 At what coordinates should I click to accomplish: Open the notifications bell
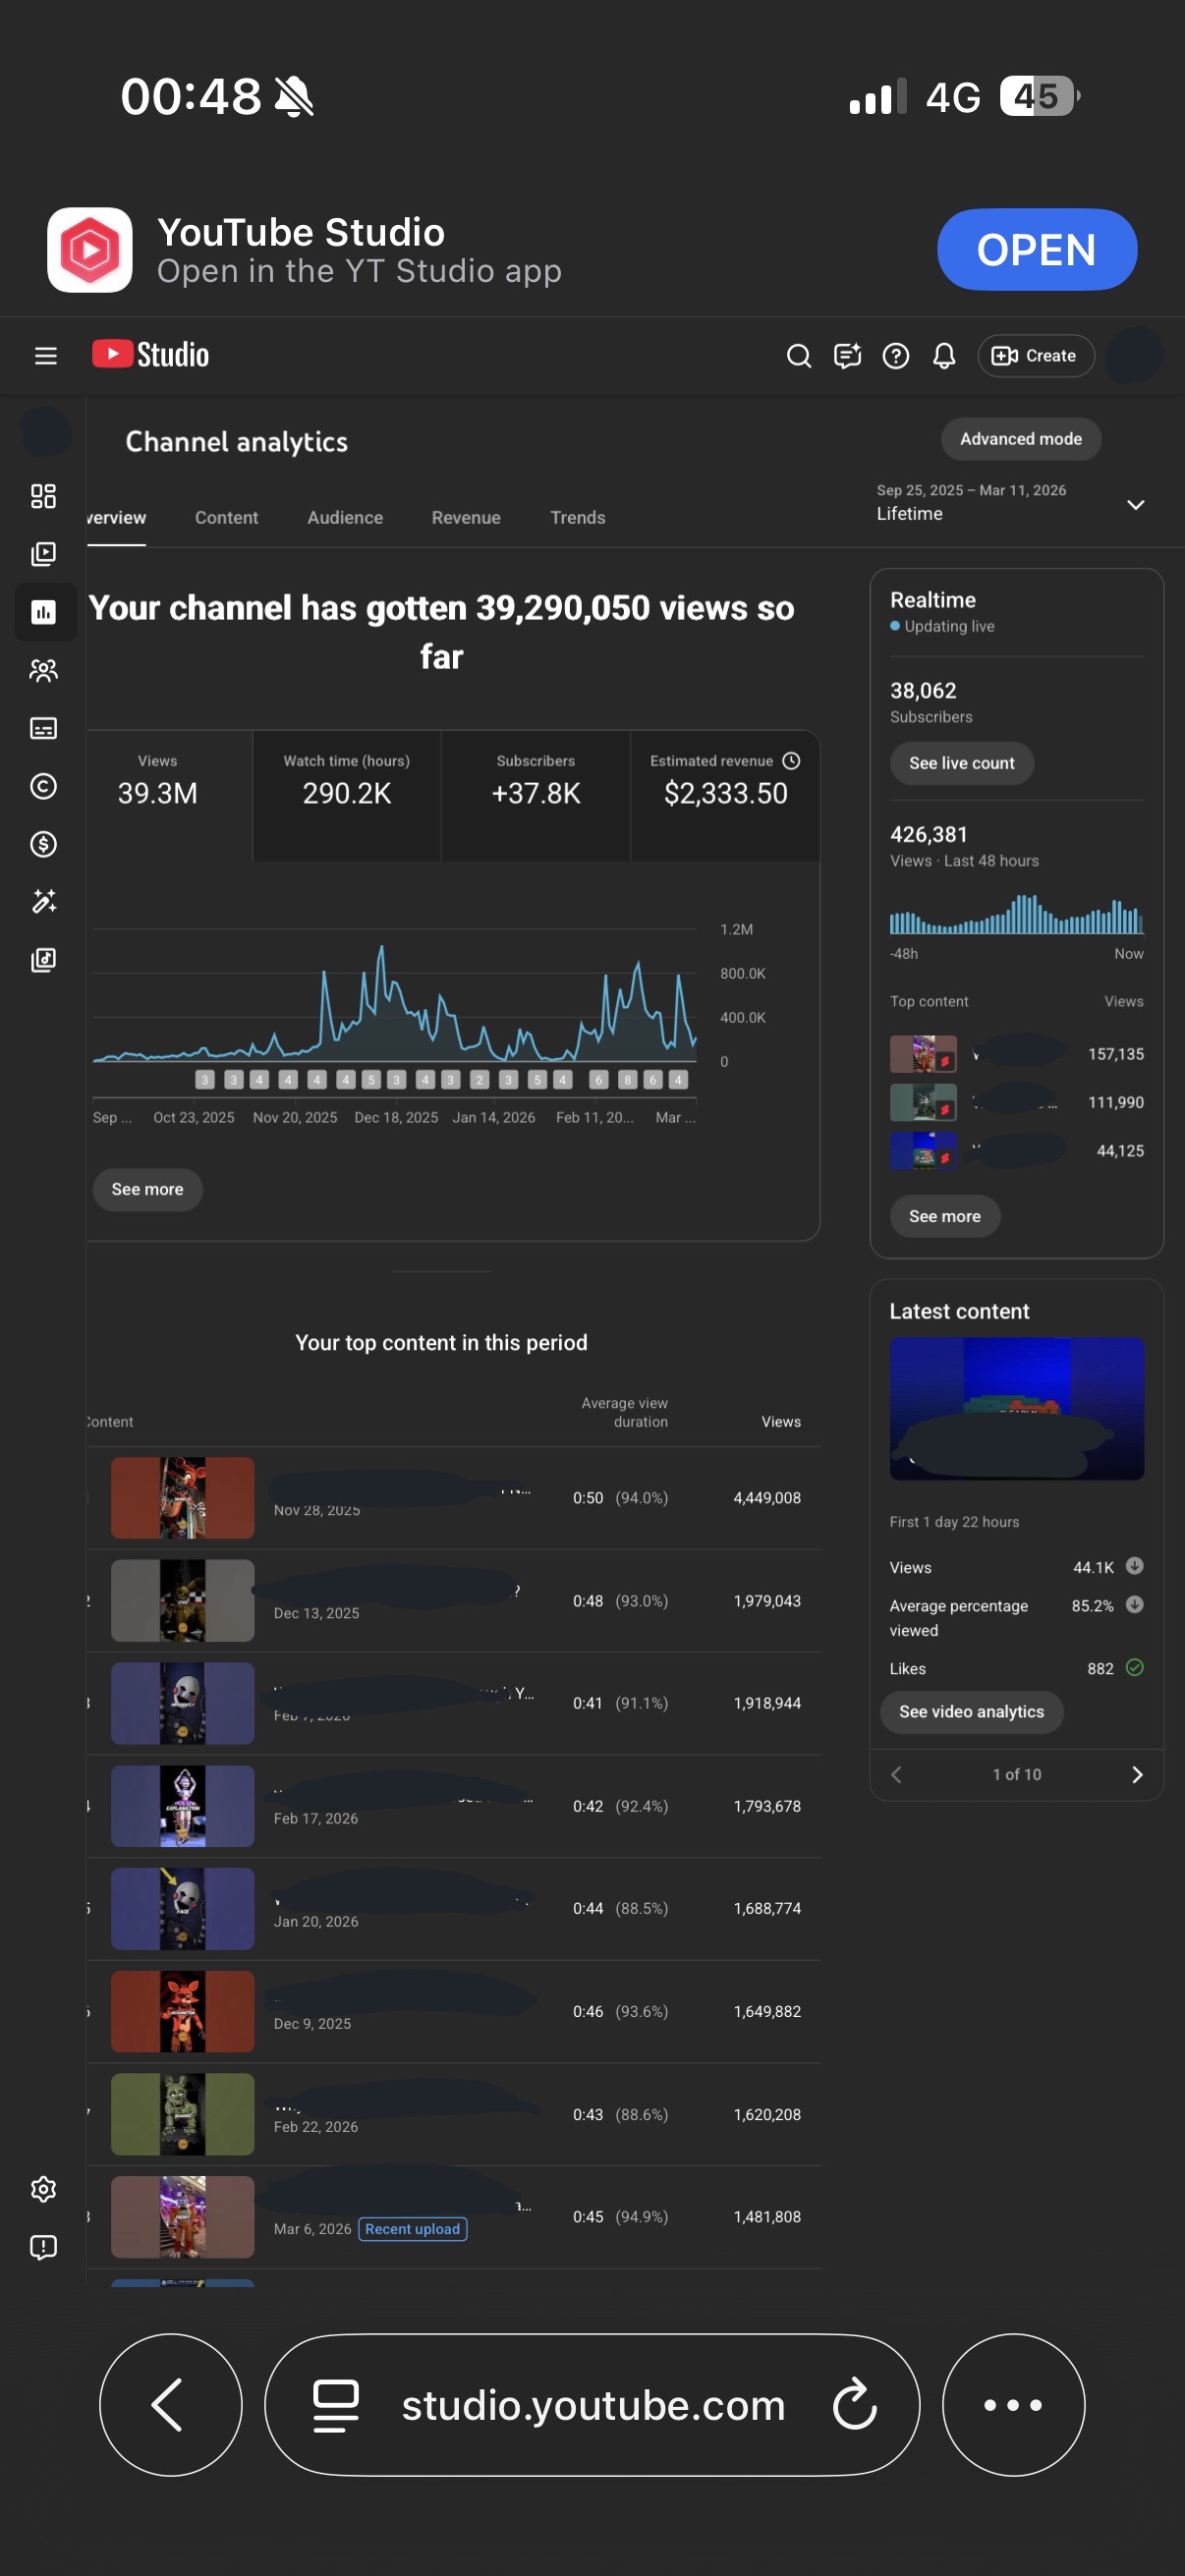943,356
